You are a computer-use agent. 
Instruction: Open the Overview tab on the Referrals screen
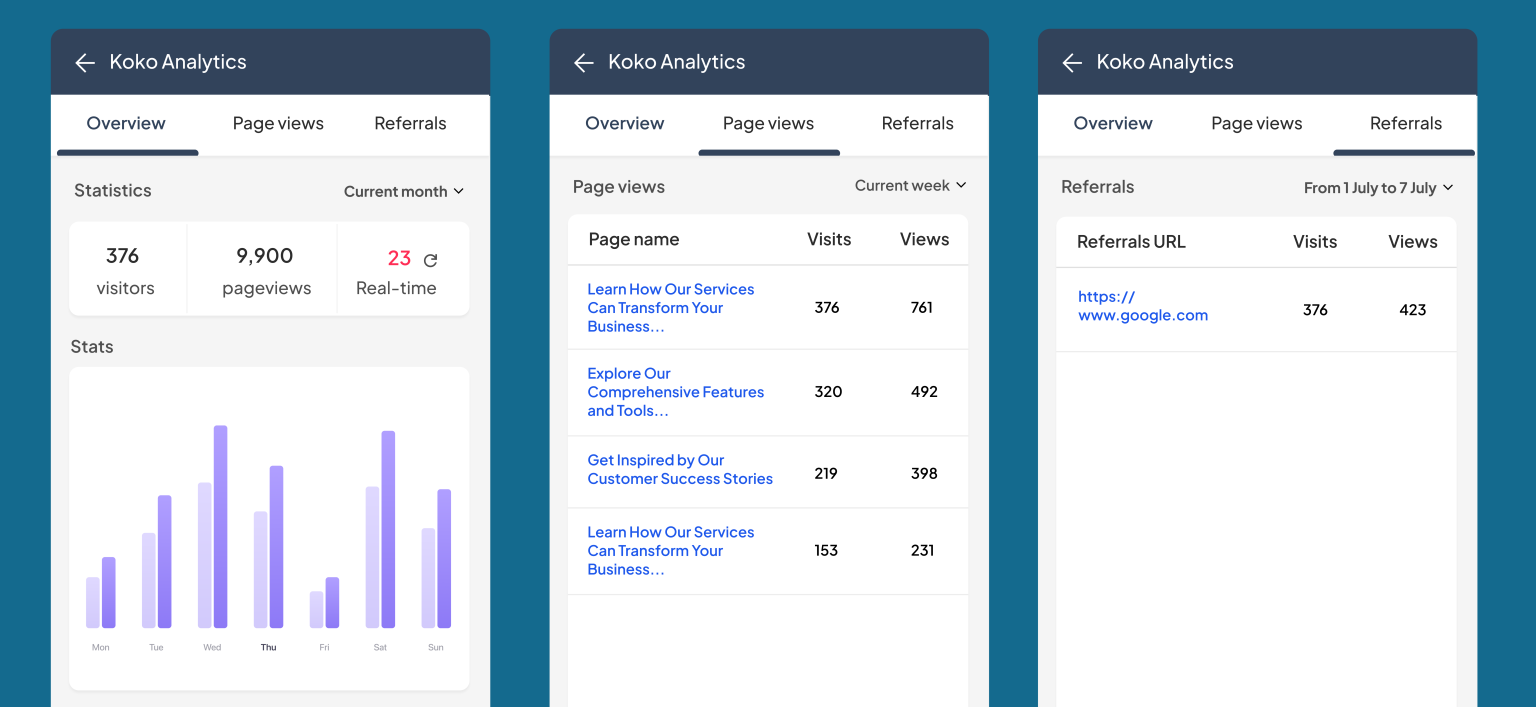1113,123
